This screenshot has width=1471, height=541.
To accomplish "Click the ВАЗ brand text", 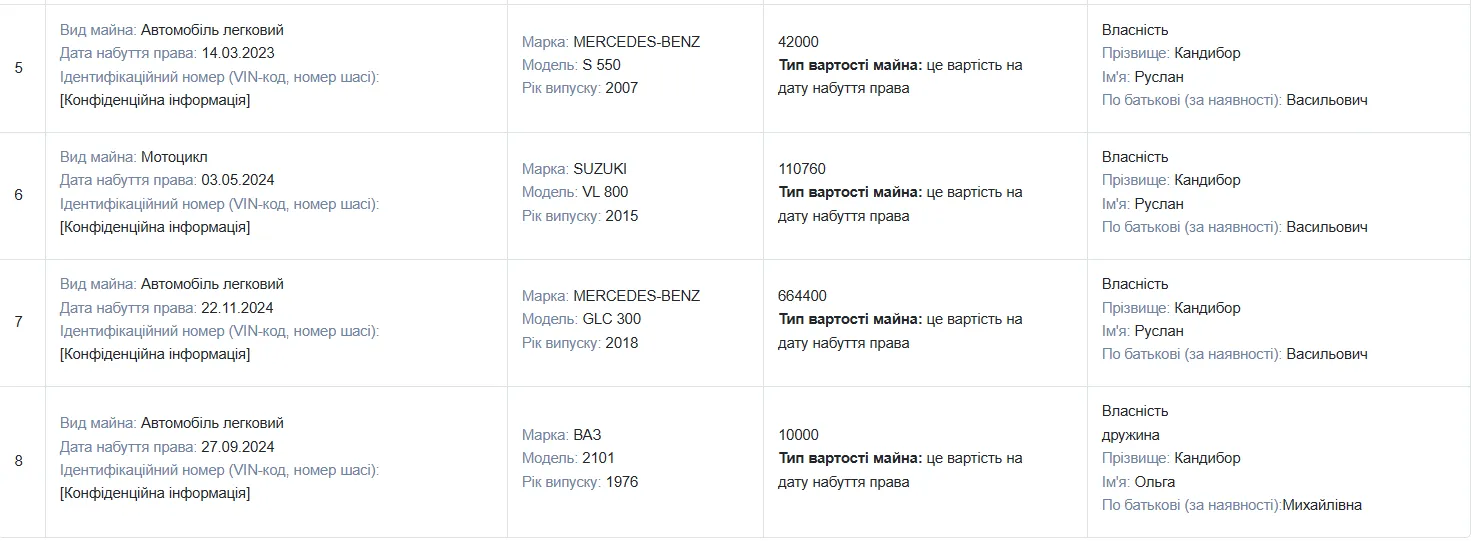I will coord(587,435).
